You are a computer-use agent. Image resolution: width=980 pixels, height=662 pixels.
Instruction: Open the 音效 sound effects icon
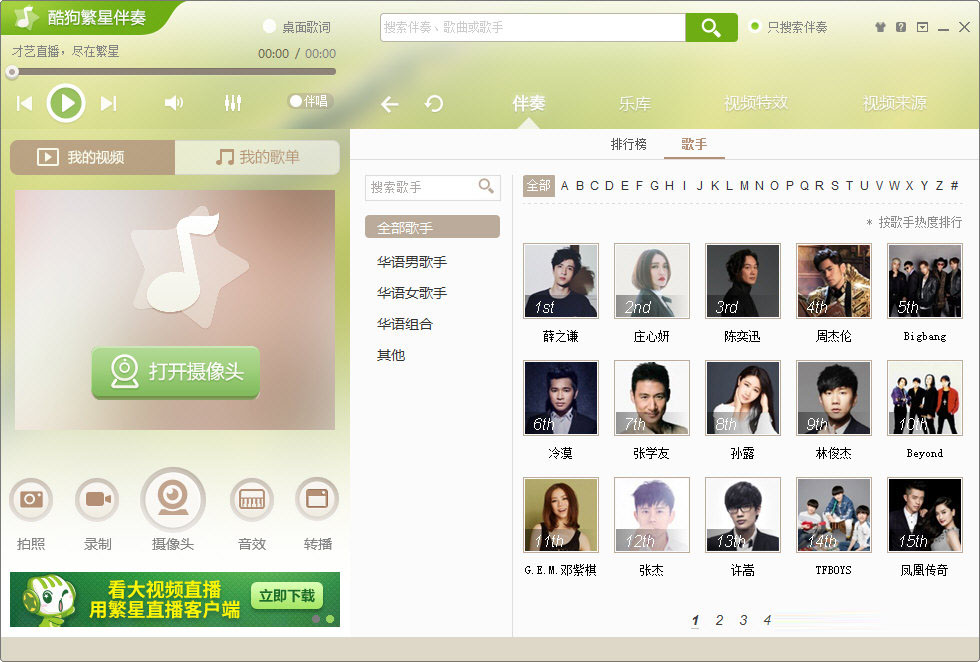click(252, 499)
